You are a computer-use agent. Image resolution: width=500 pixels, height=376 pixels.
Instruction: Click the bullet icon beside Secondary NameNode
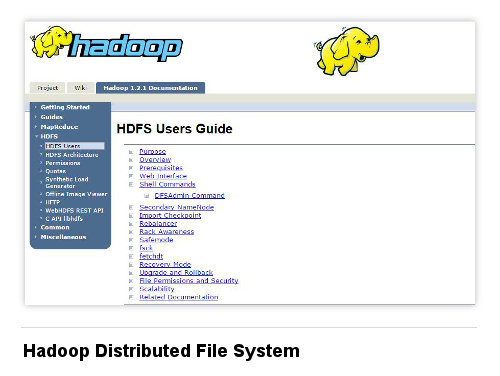[x=131, y=208]
